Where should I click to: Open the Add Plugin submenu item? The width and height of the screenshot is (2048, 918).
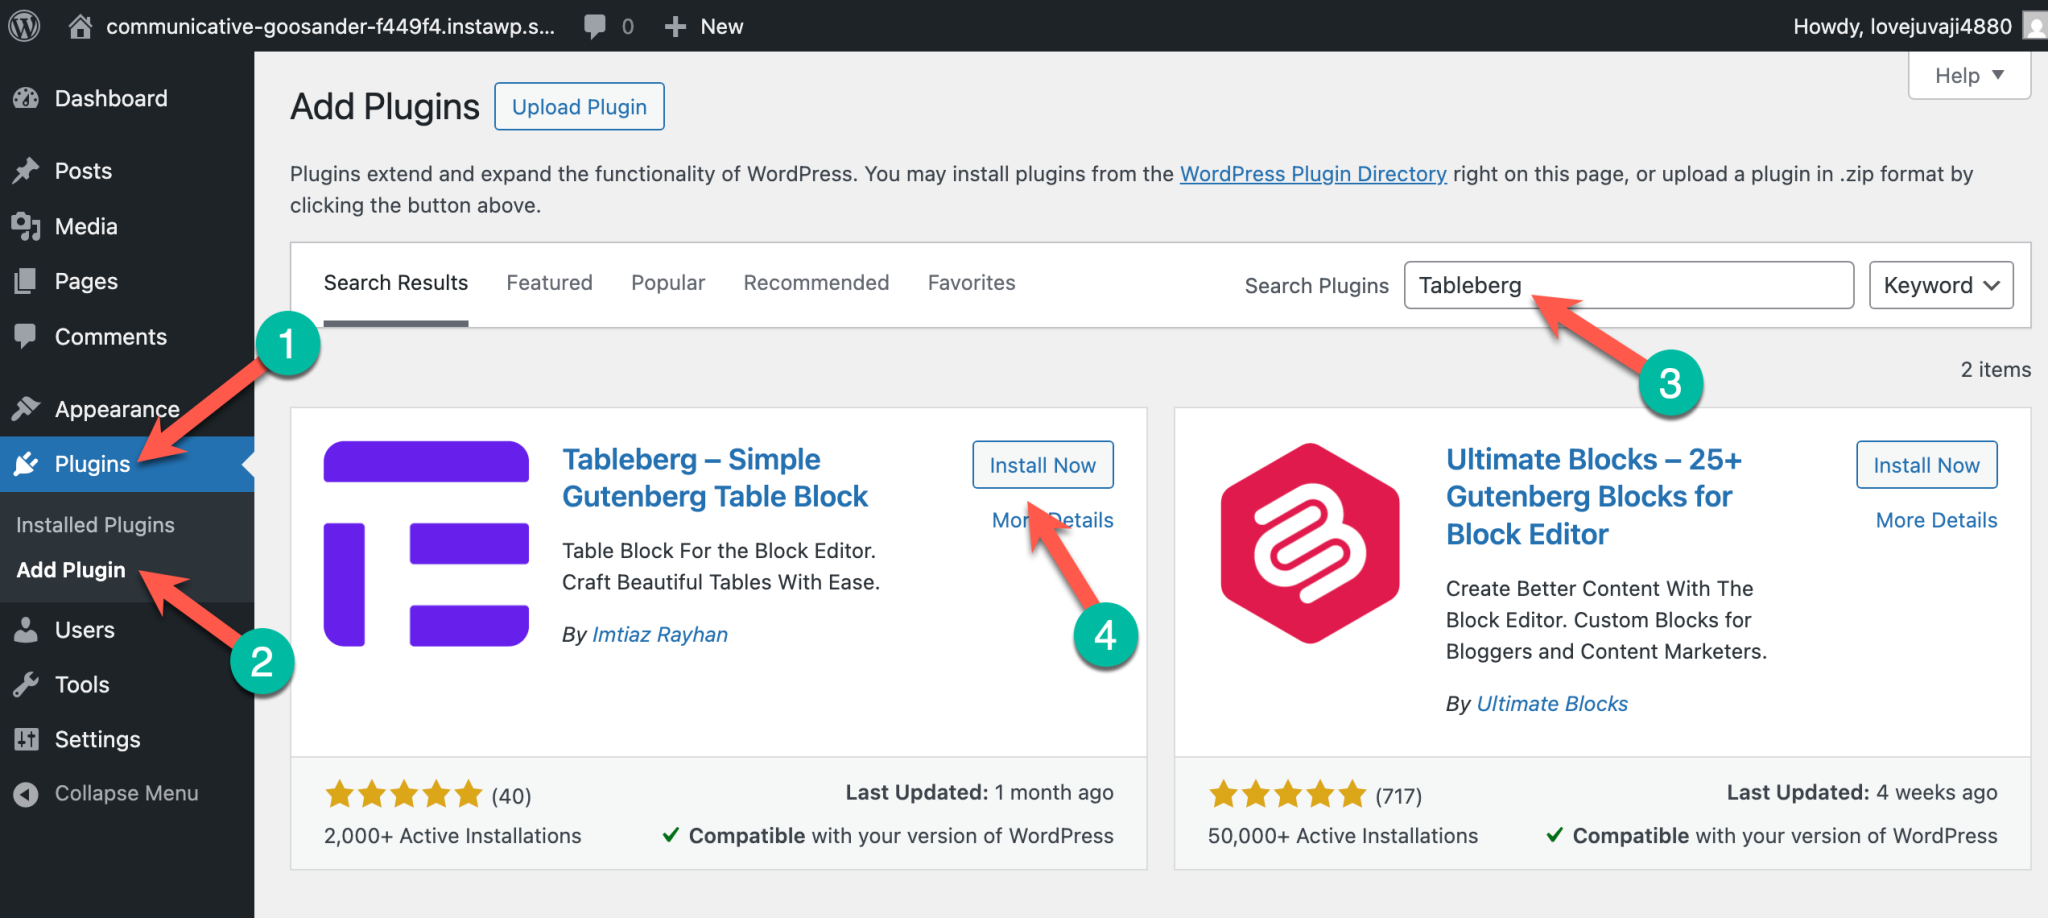[71, 570]
